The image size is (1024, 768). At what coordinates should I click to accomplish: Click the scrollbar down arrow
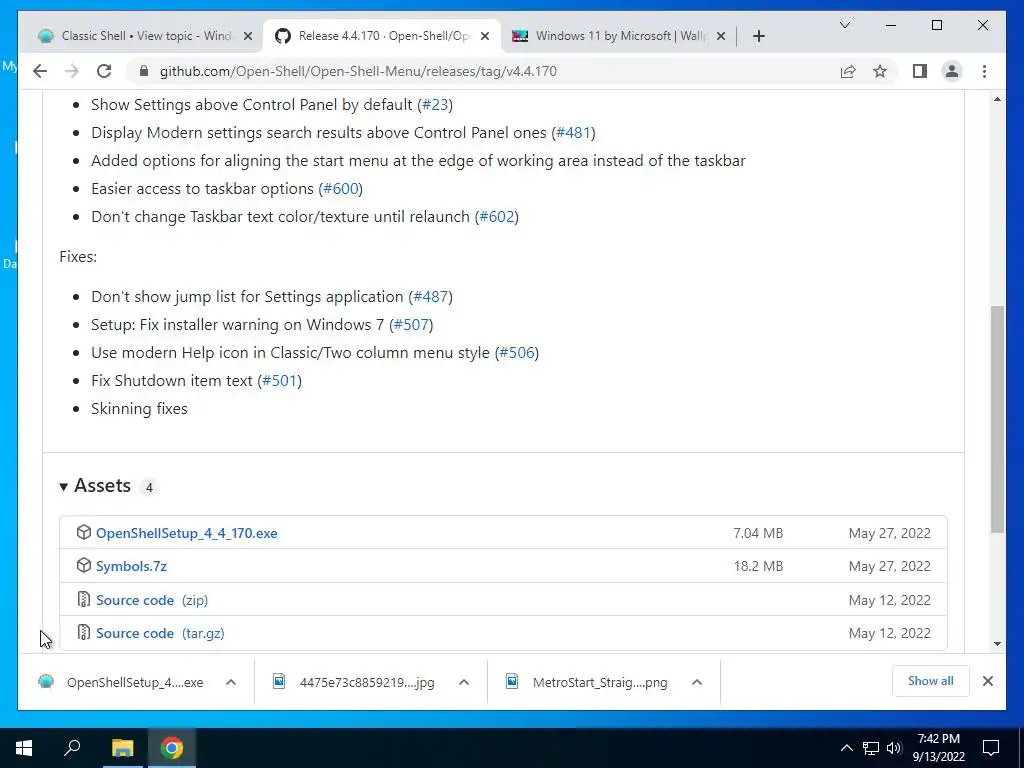(997, 644)
